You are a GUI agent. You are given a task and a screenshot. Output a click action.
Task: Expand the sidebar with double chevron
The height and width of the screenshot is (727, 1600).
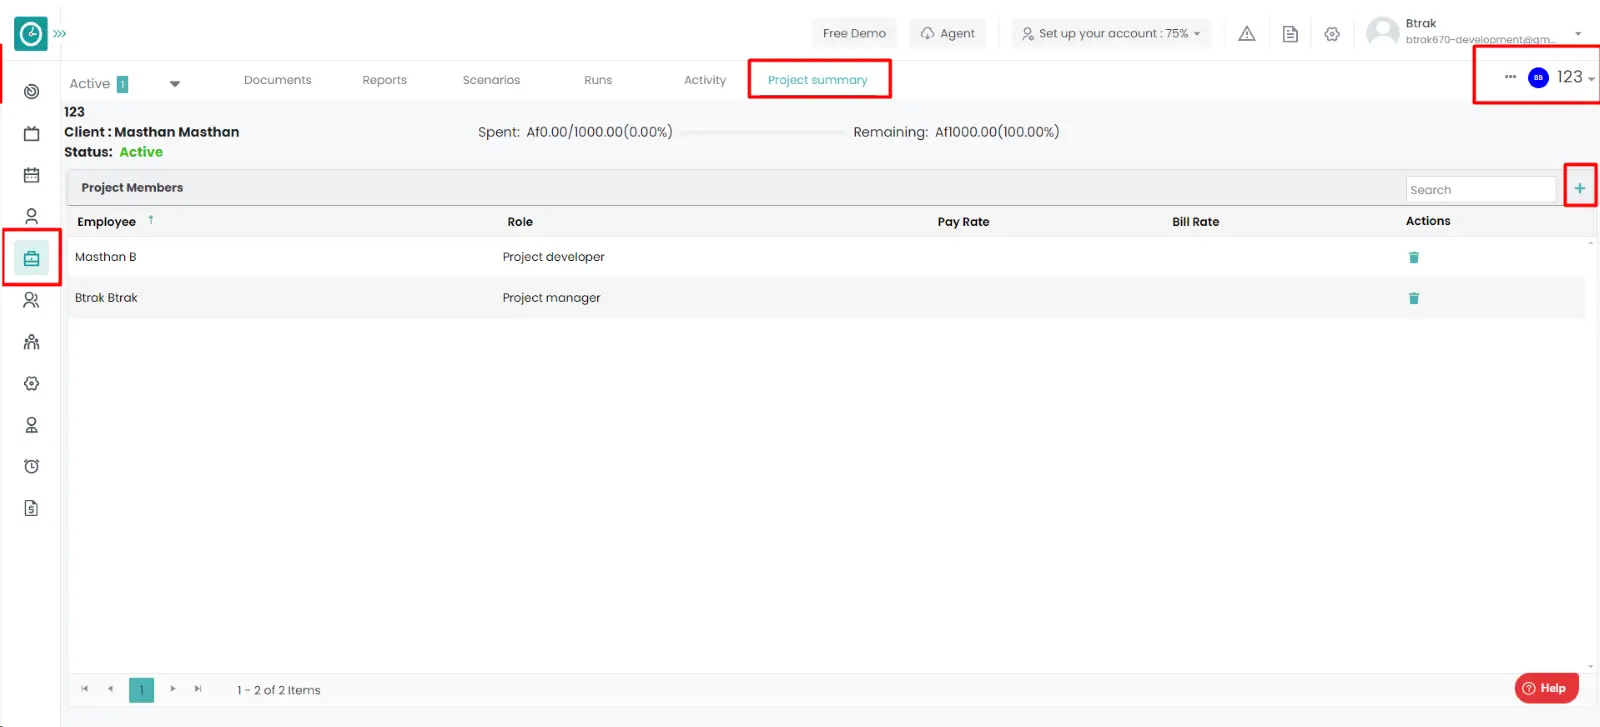point(60,34)
